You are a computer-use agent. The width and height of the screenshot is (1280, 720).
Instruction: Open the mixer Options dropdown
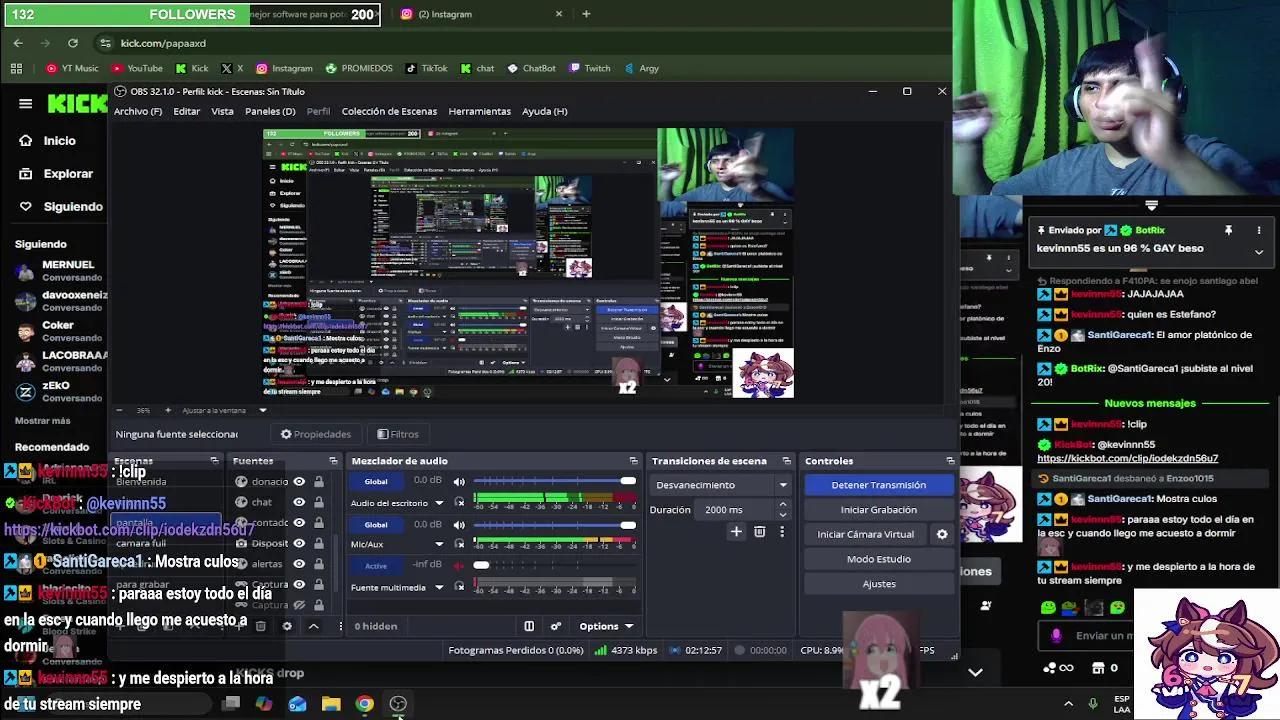[606, 626]
